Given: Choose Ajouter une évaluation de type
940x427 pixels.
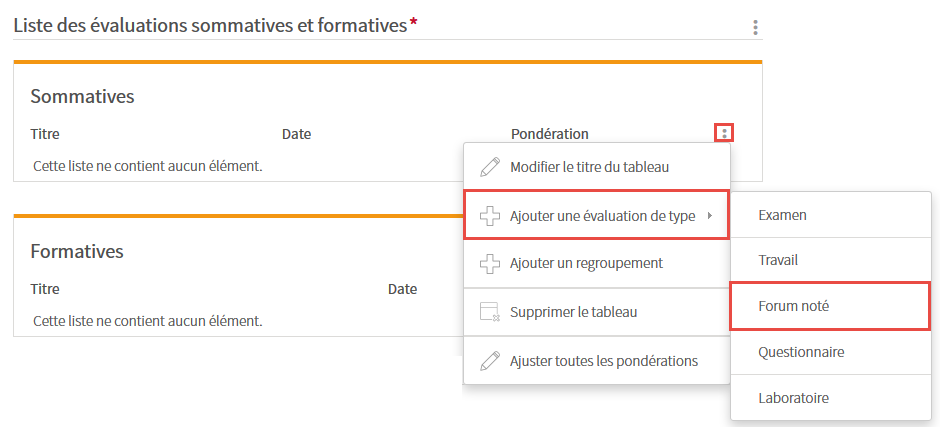Looking at the screenshot, I should click(x=596, y=215).
